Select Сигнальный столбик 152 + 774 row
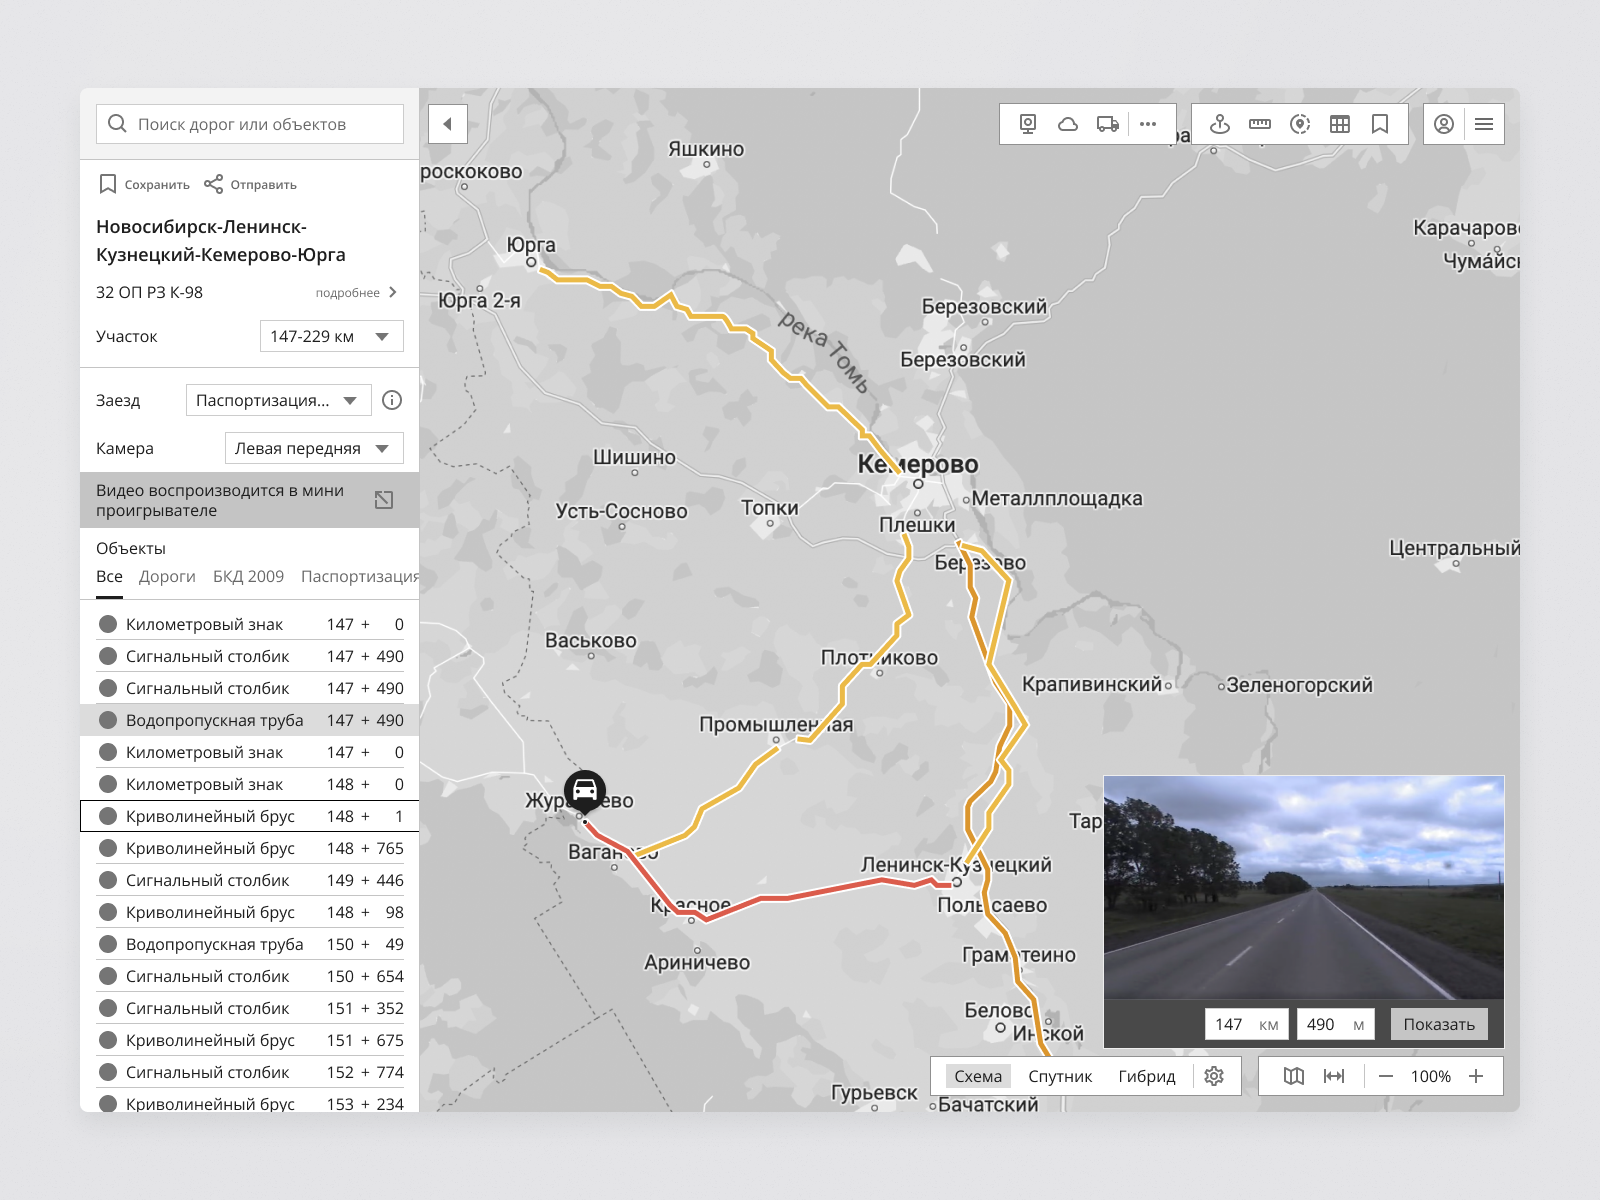Viewport: 1600px width, 1200px height. click(250, 1072)
